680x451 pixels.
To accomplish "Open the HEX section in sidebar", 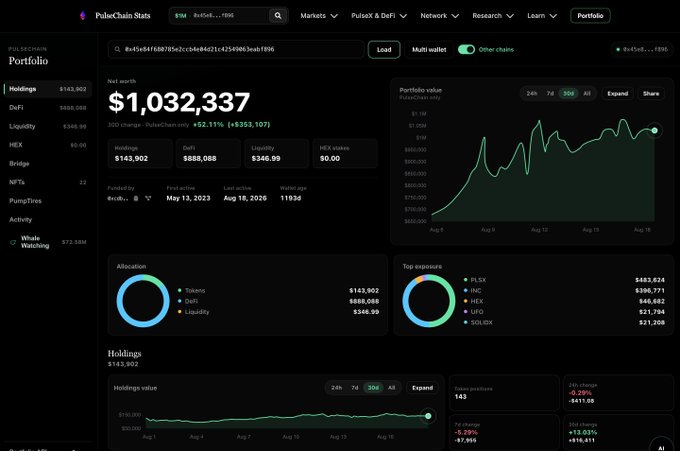I will 48,145.
